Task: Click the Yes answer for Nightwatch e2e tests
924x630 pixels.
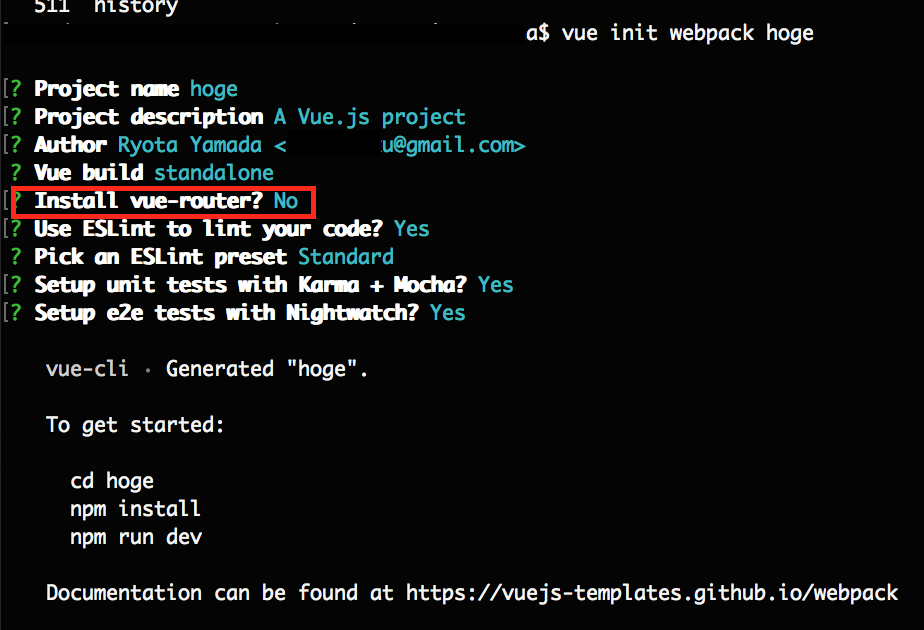Action: pos(447,313)
